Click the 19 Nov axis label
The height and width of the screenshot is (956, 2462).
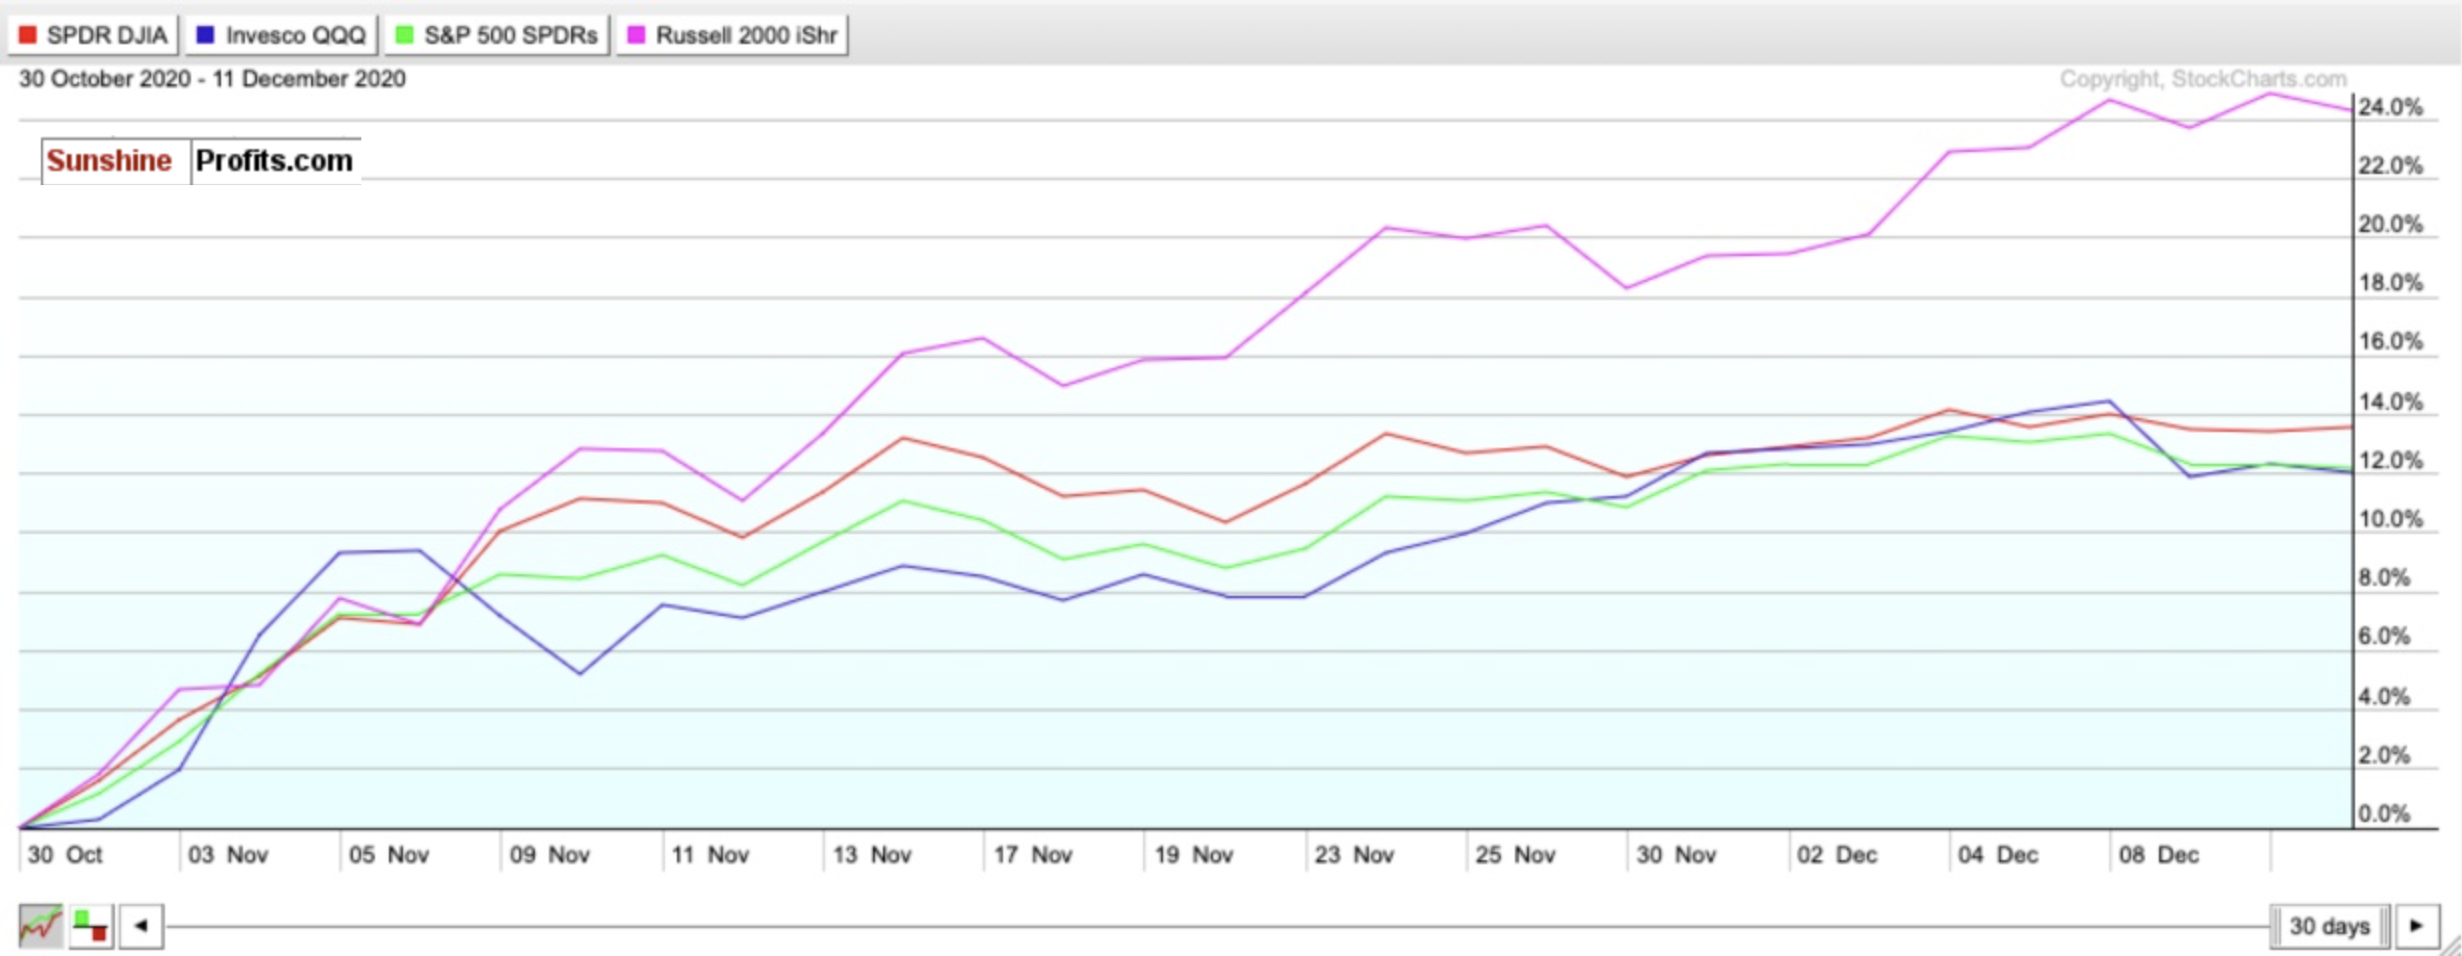[x=1194, y=855]
